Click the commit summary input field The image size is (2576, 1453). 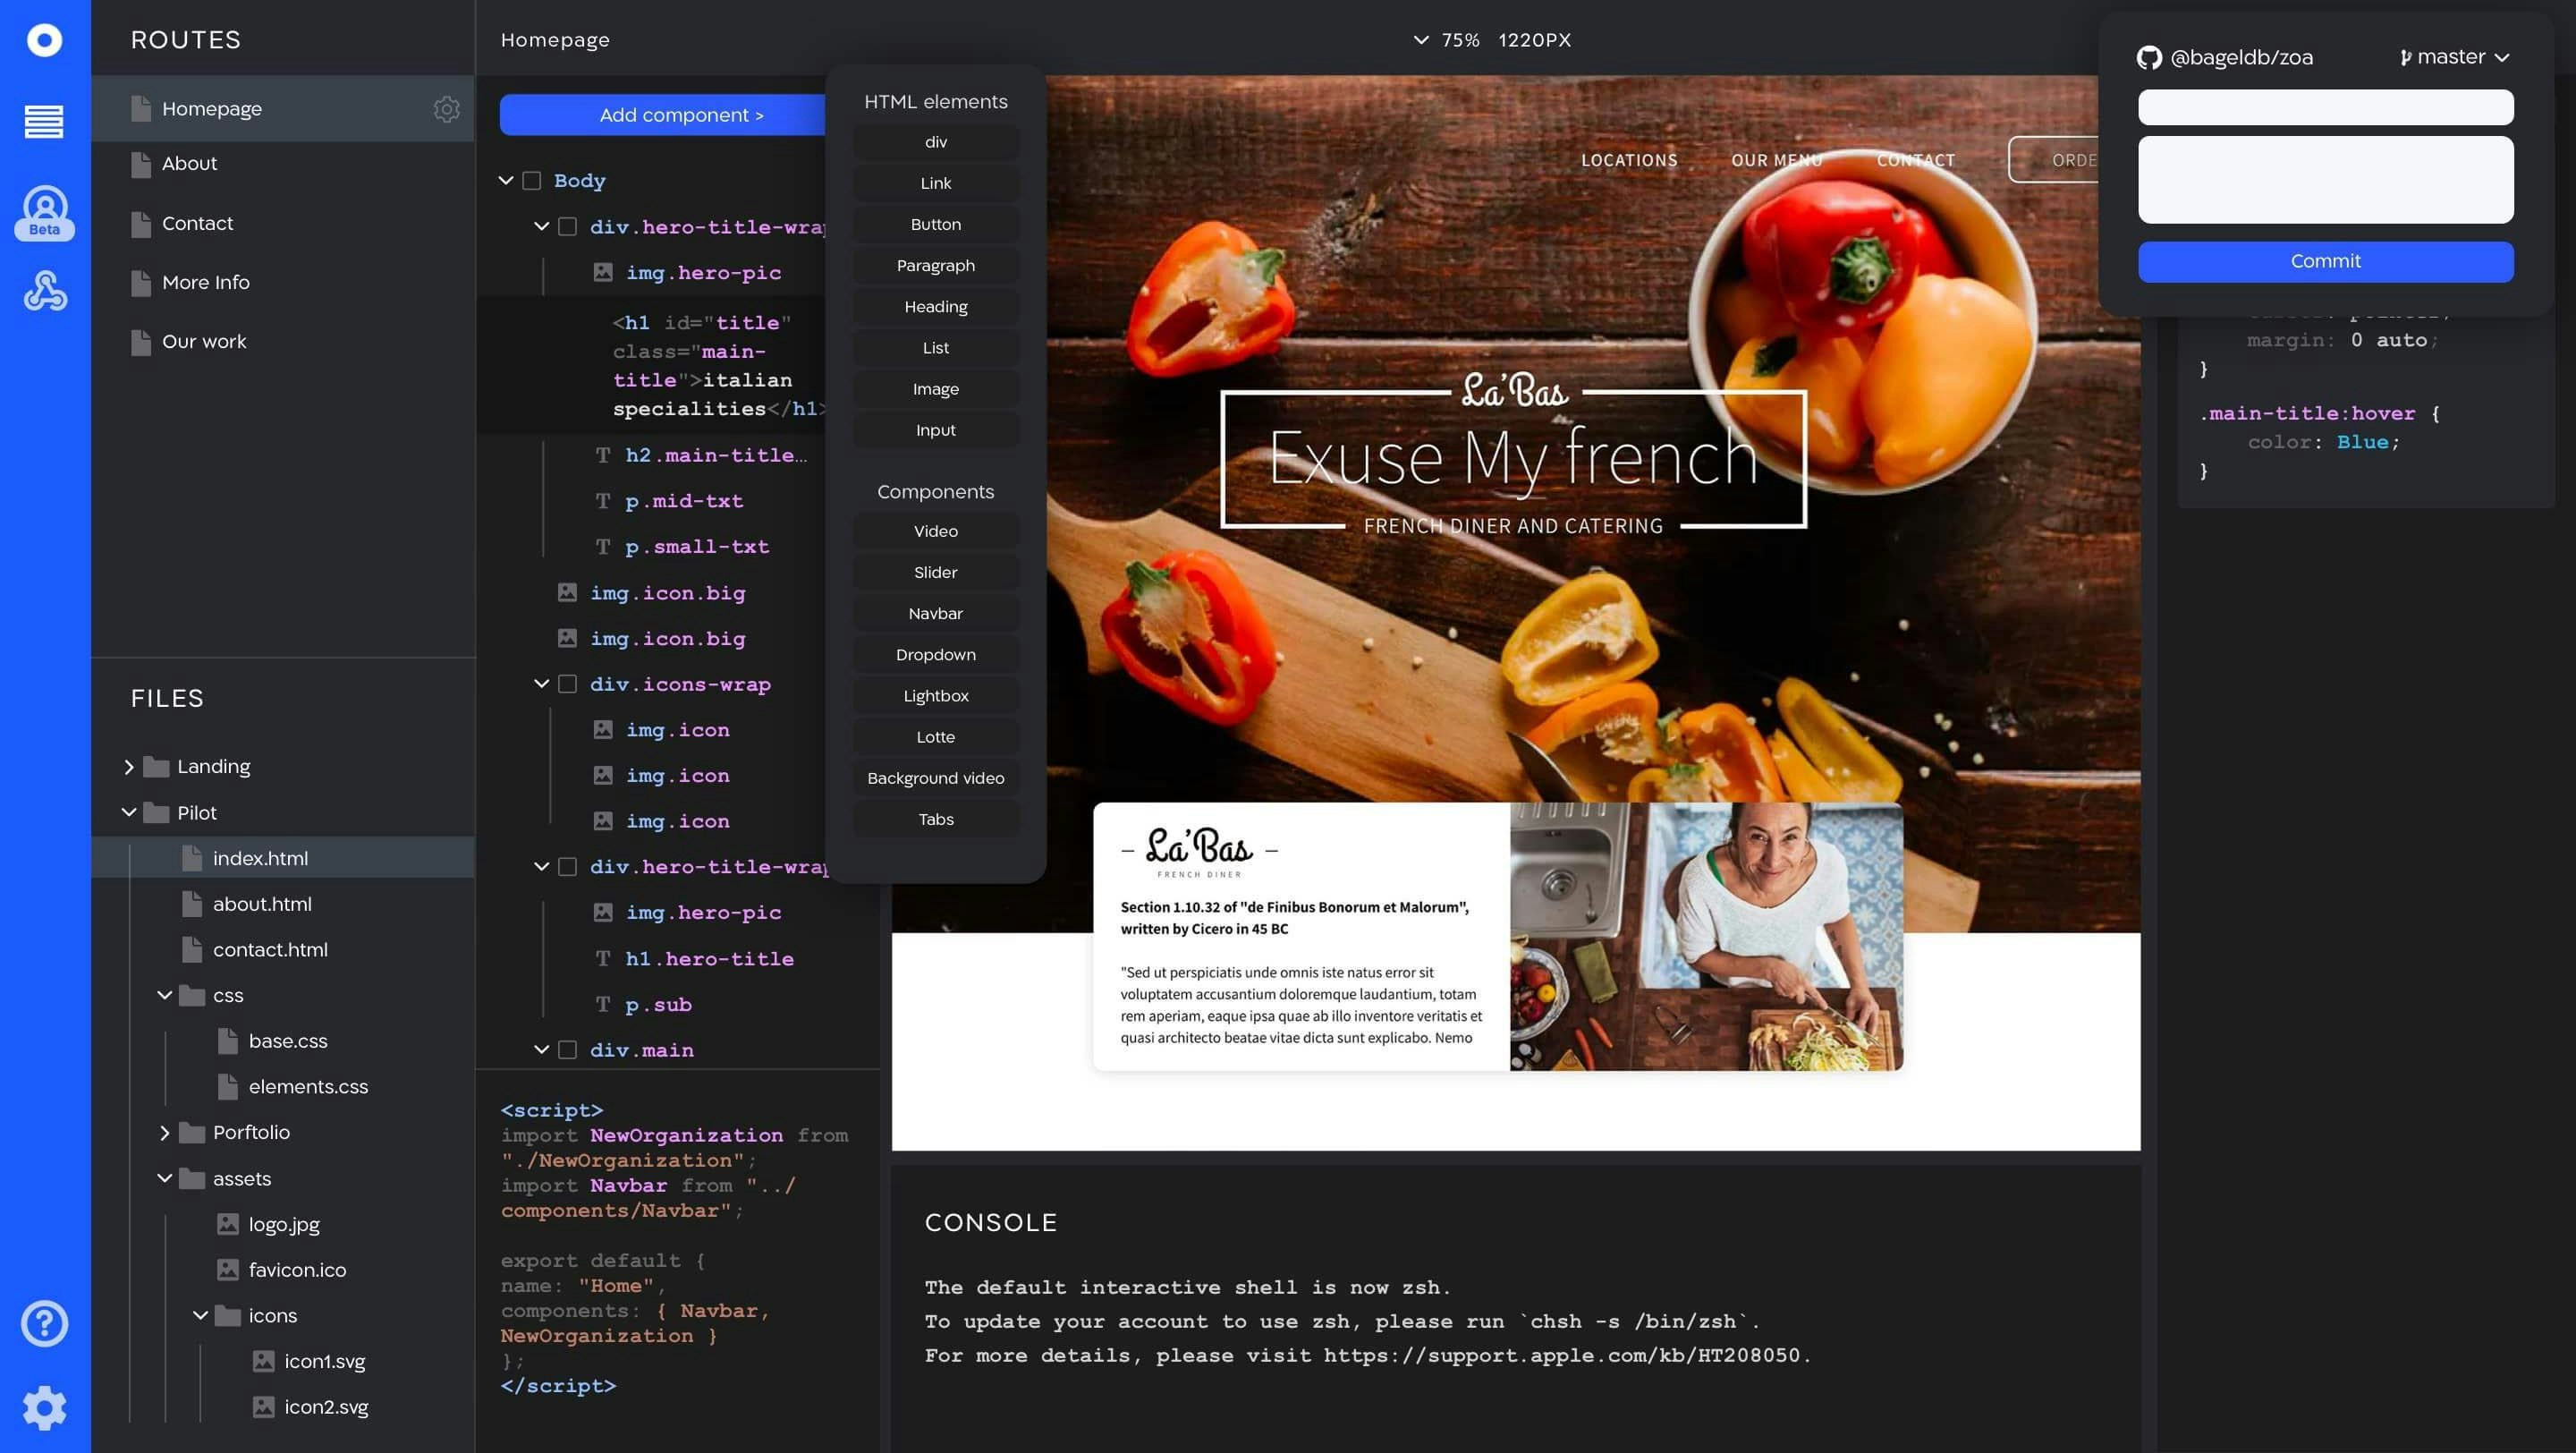pyautogui.click(x=2325, y=108)
